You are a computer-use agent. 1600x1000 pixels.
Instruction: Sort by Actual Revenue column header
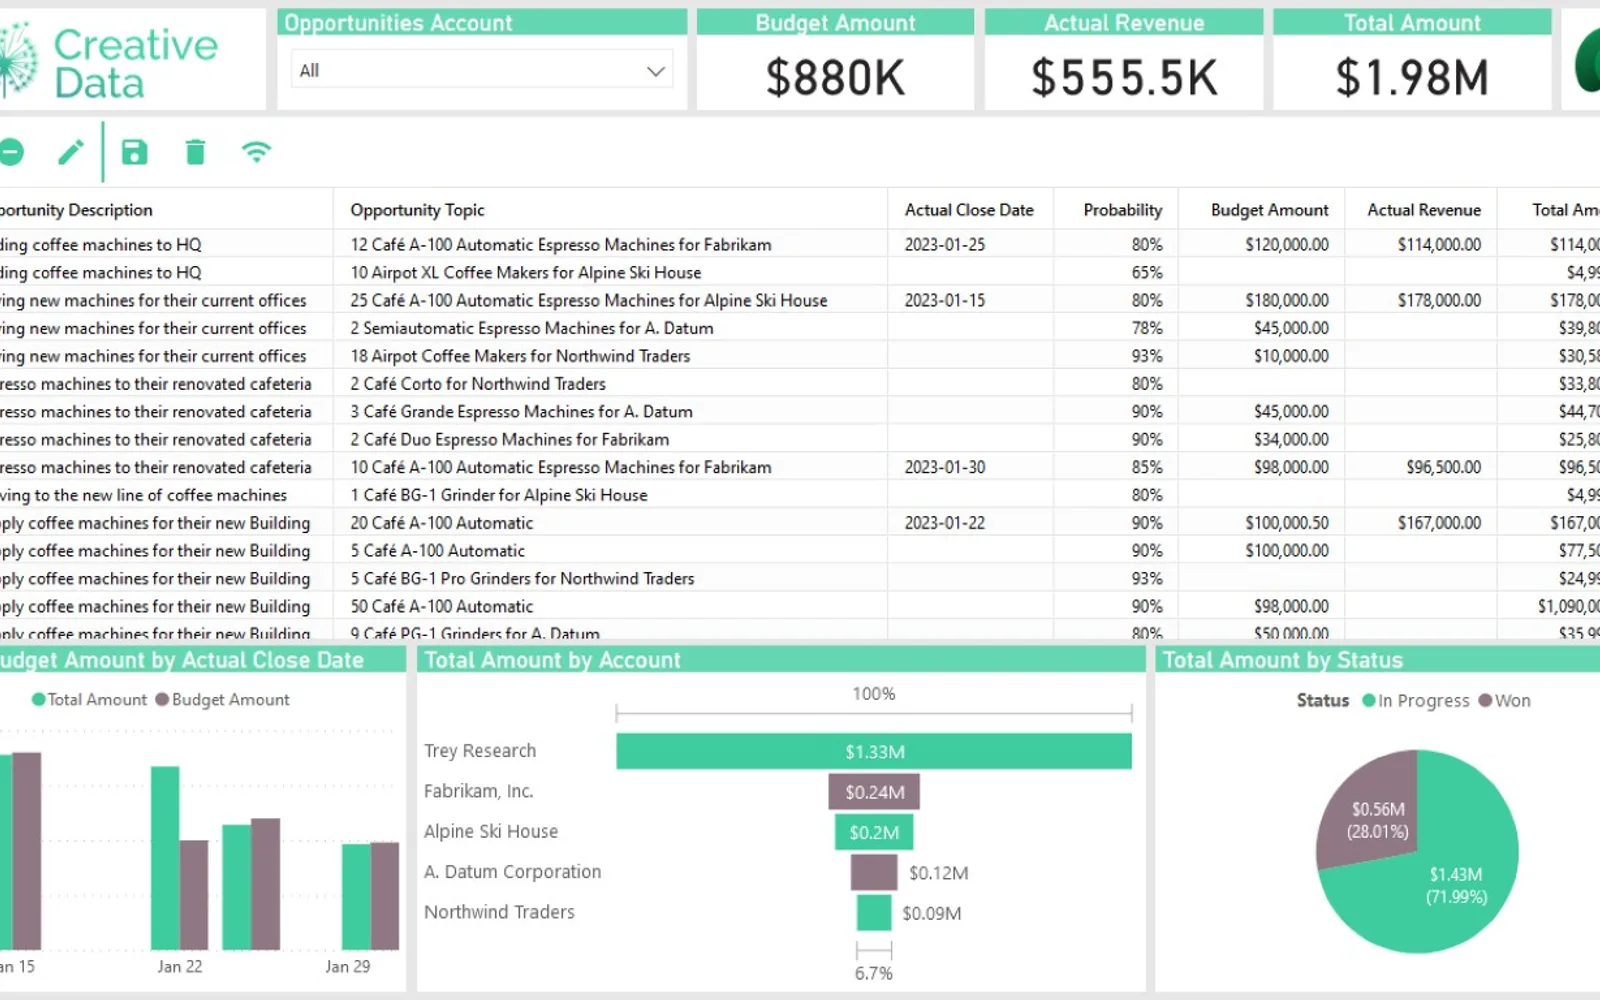pyautogui.click(x=1423, y=210)
